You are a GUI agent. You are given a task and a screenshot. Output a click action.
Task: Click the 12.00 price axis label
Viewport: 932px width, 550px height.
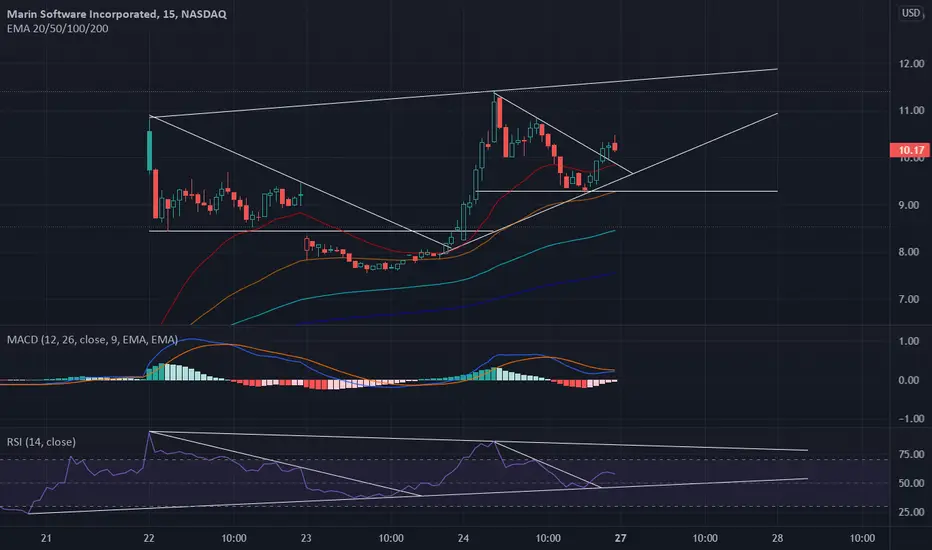912,64
